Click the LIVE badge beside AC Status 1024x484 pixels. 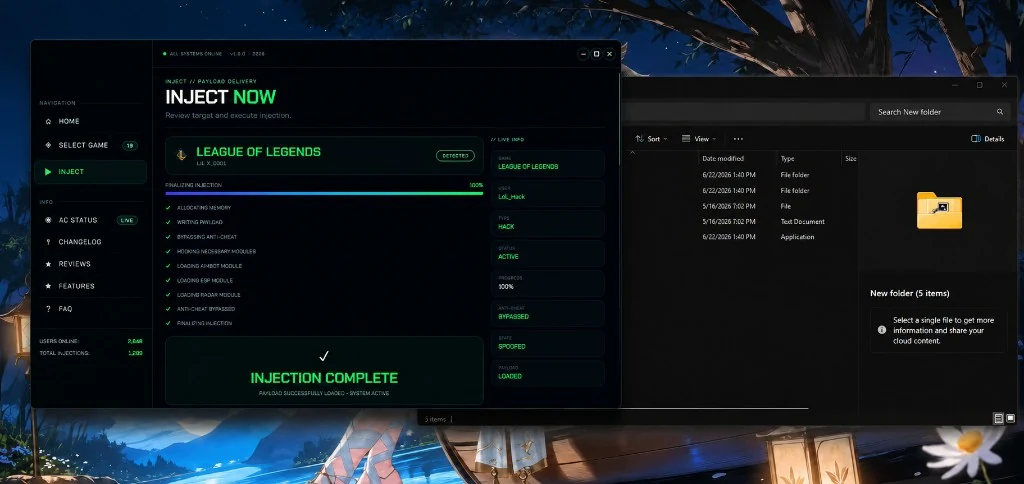(127, 221)
